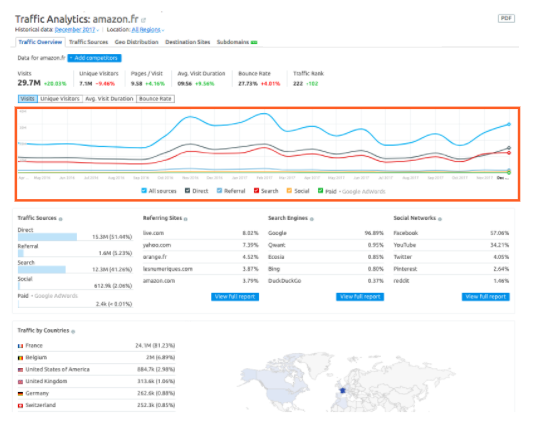This screenshot has height=421, width=537.
Task: Open the December 2017 historical data dropdown
Action: tap(76, 30)
